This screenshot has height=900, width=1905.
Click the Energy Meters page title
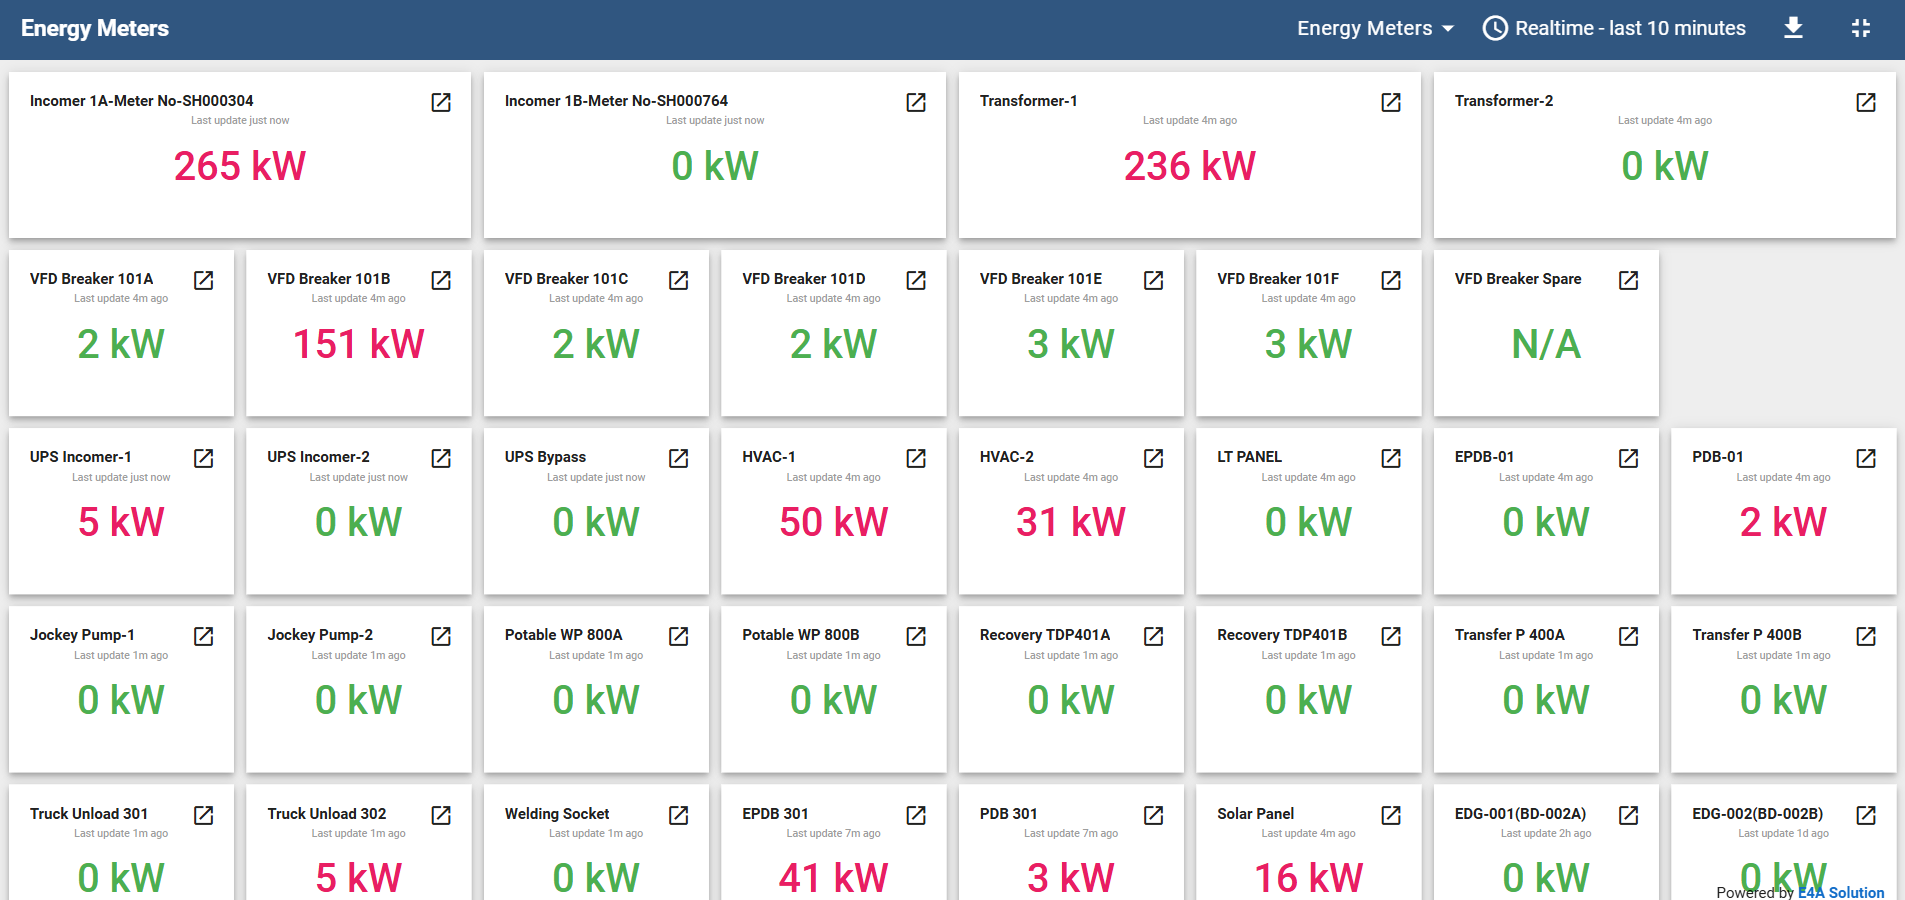click(x=95, y=28)
